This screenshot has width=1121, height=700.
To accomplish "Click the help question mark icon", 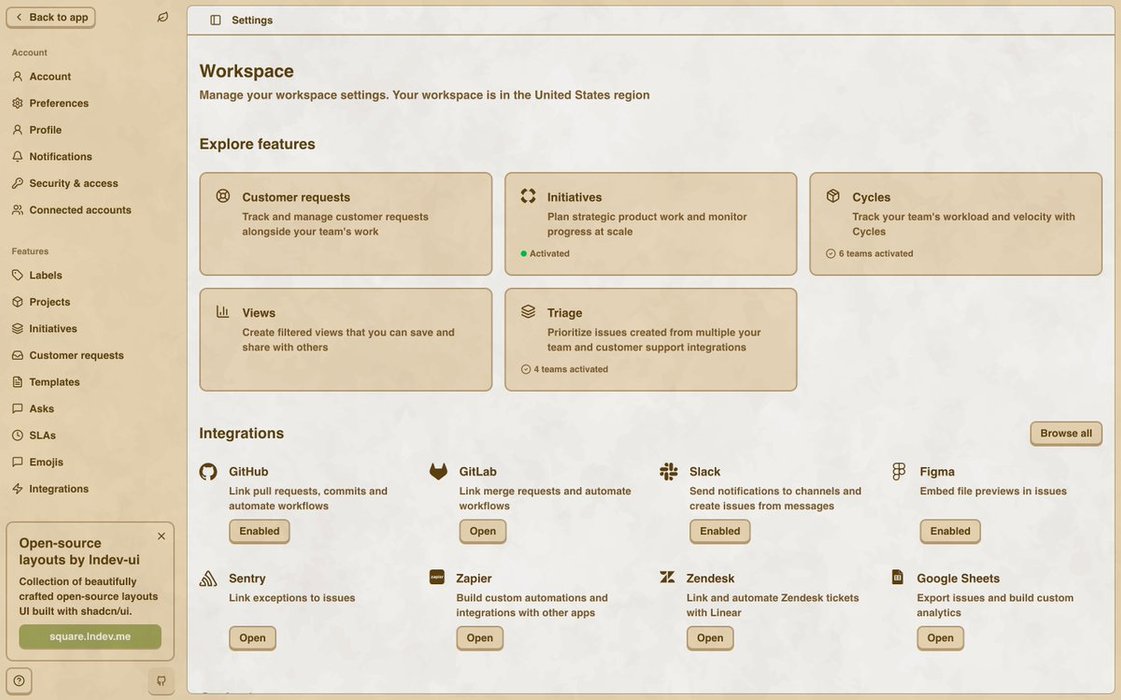I will (x=19, y=681).
